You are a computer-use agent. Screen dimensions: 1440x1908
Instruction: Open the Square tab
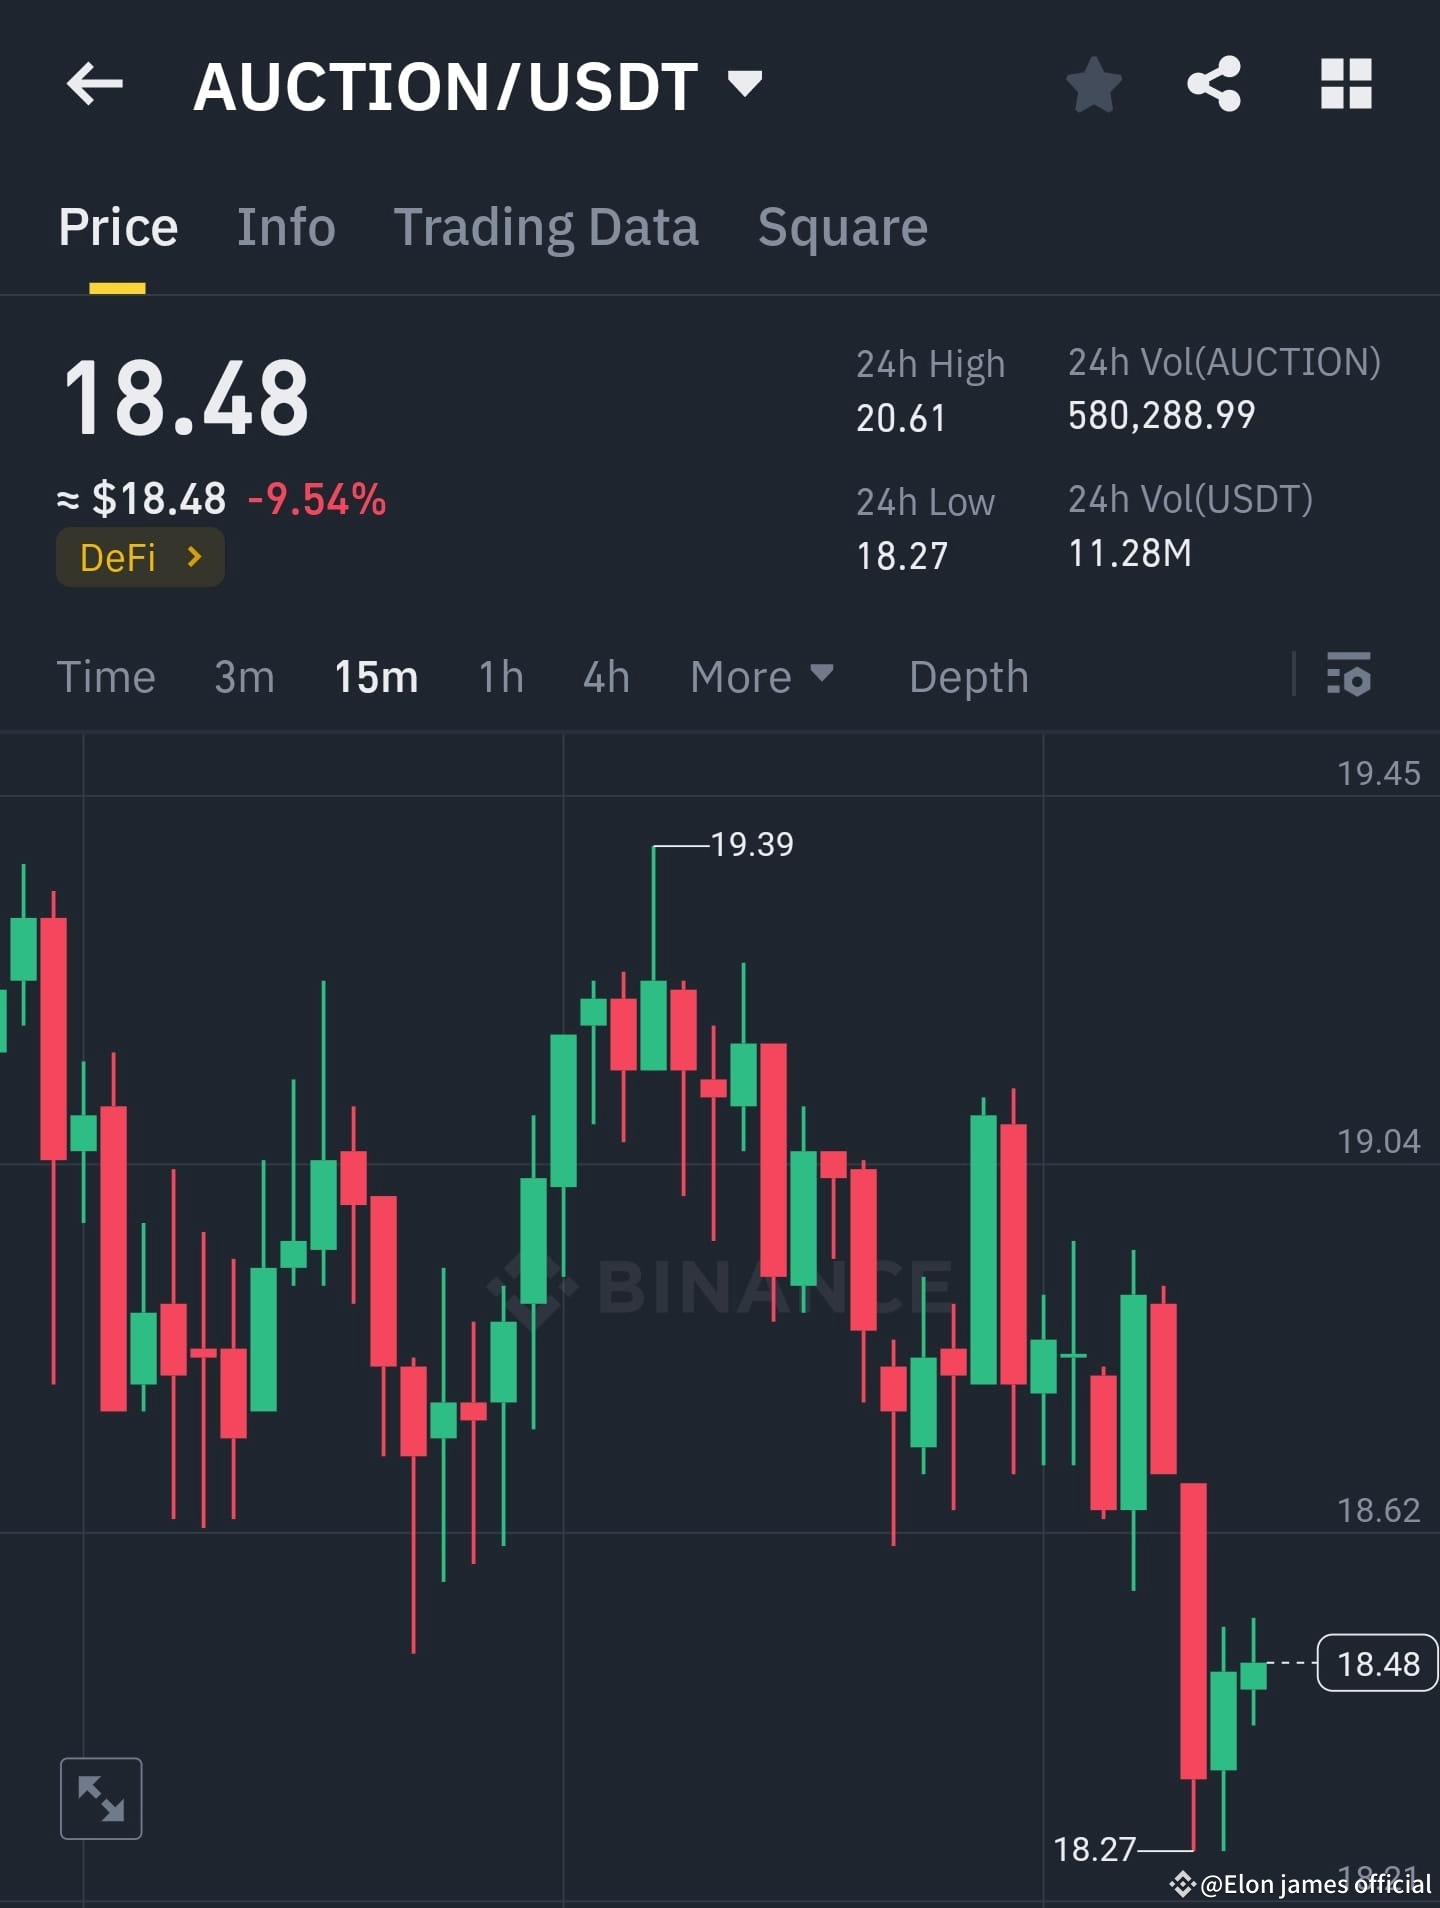(842, 227)
